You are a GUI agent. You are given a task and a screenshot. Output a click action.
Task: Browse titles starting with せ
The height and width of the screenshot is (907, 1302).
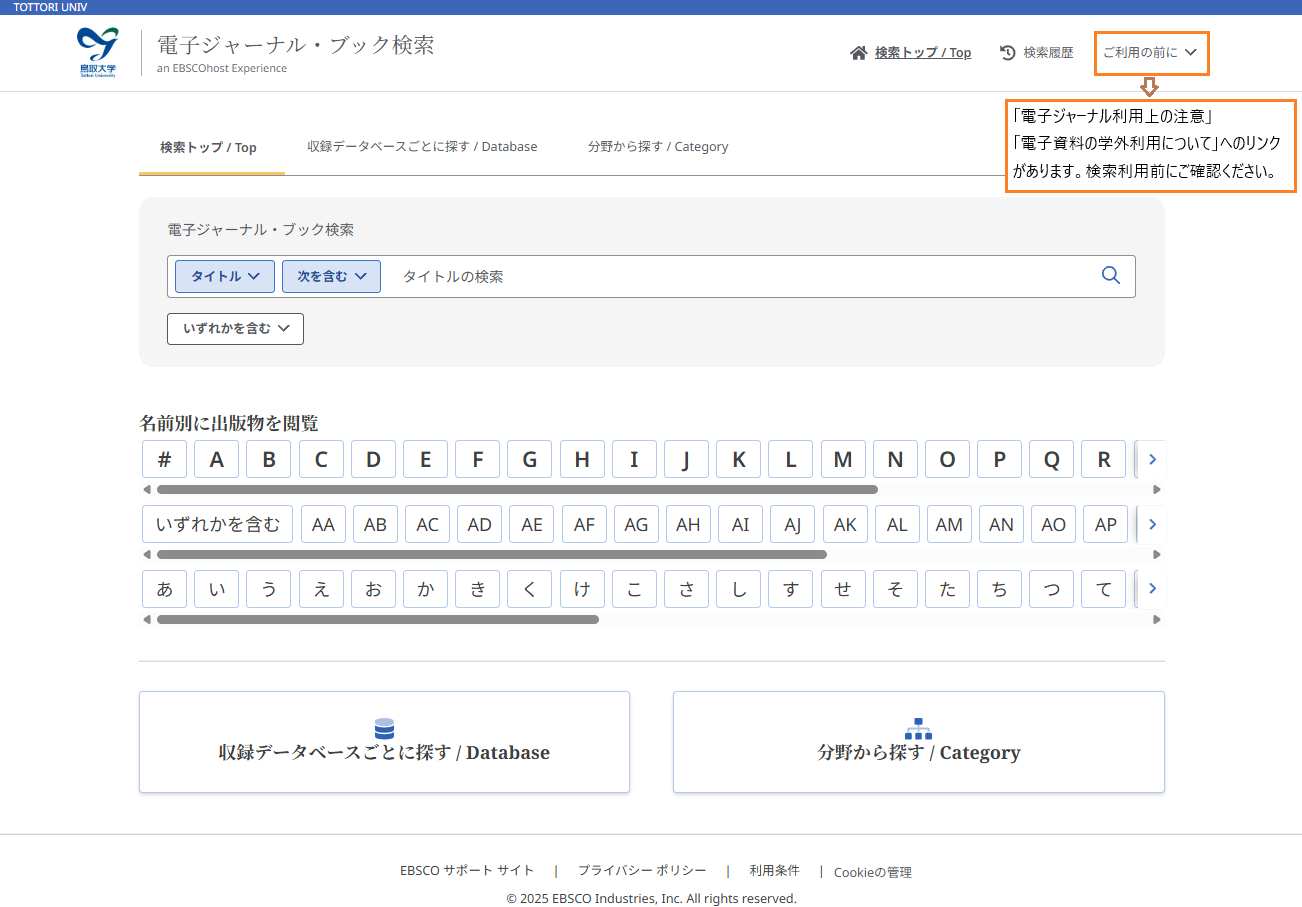[843, 589]
